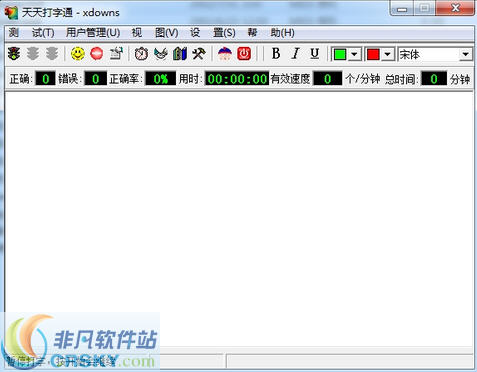Open the 帮助(H) menu
Image resolution: width=477 pixels, height=372 pixels.
271,33
